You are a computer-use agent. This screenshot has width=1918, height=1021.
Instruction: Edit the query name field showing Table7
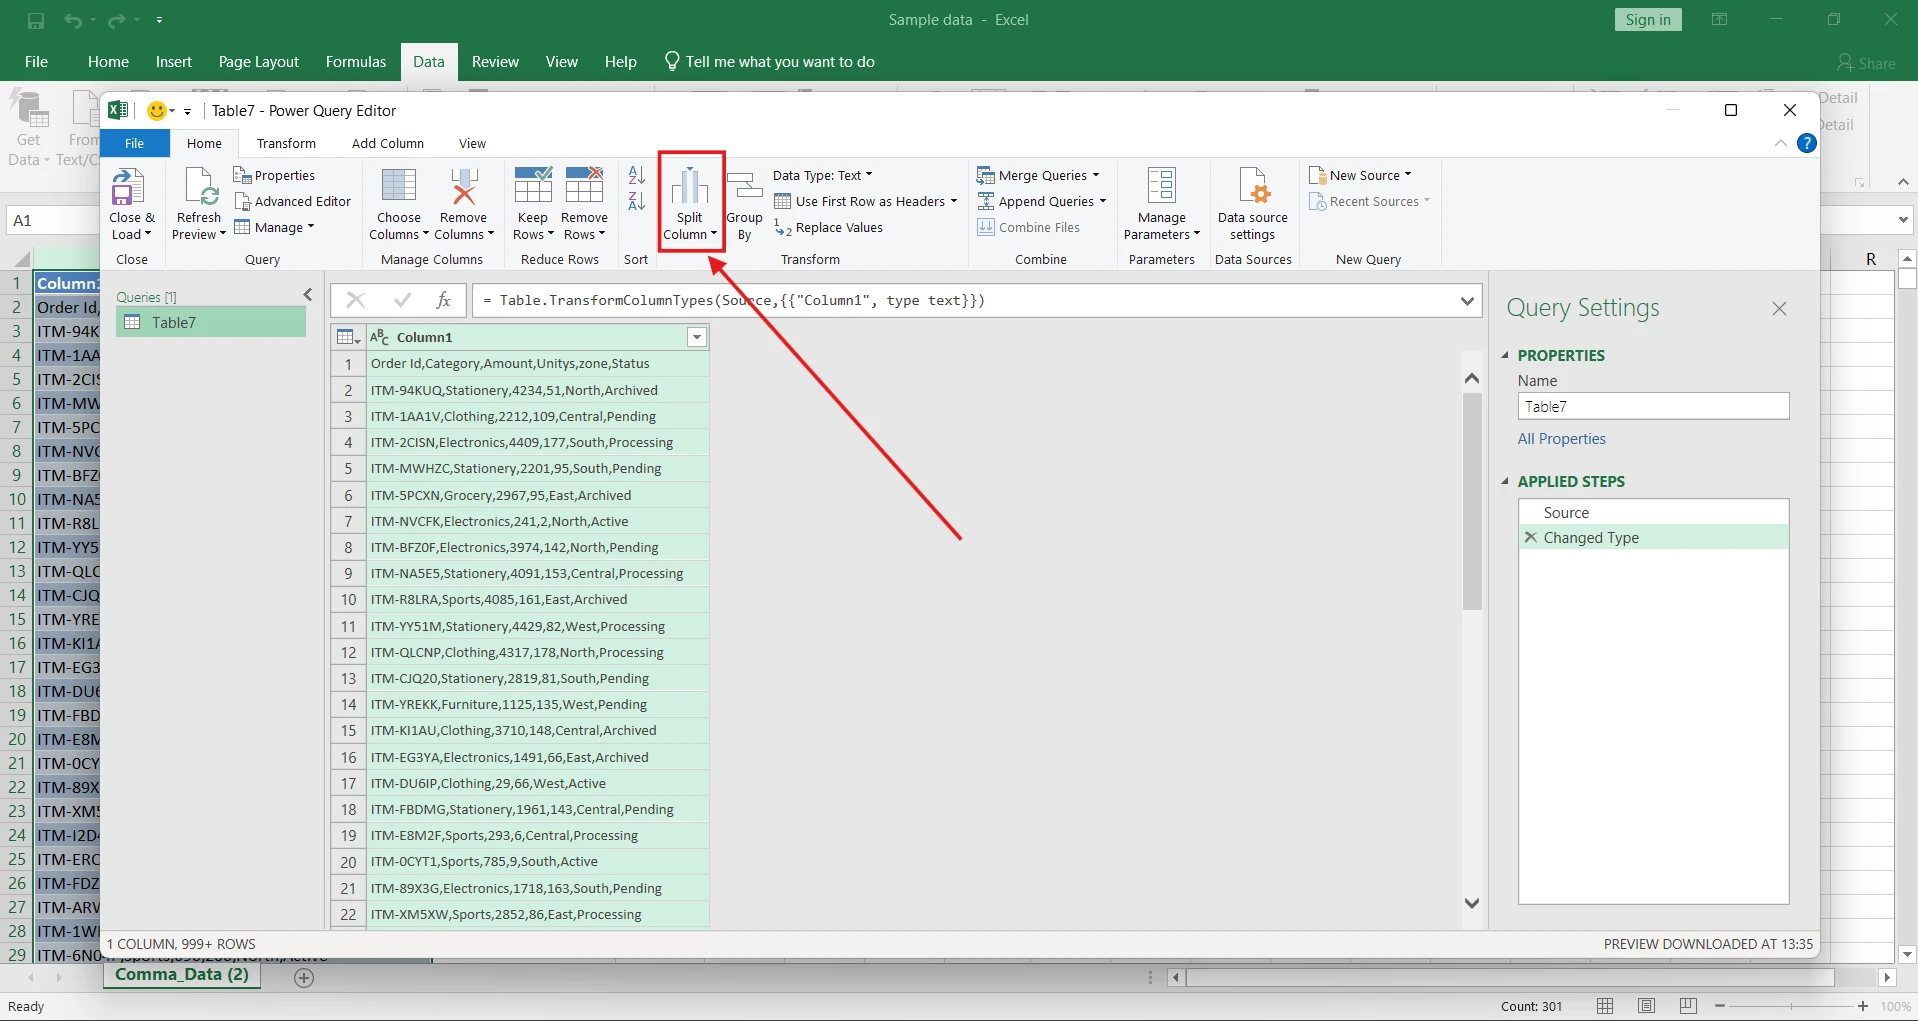point(1652,406)
